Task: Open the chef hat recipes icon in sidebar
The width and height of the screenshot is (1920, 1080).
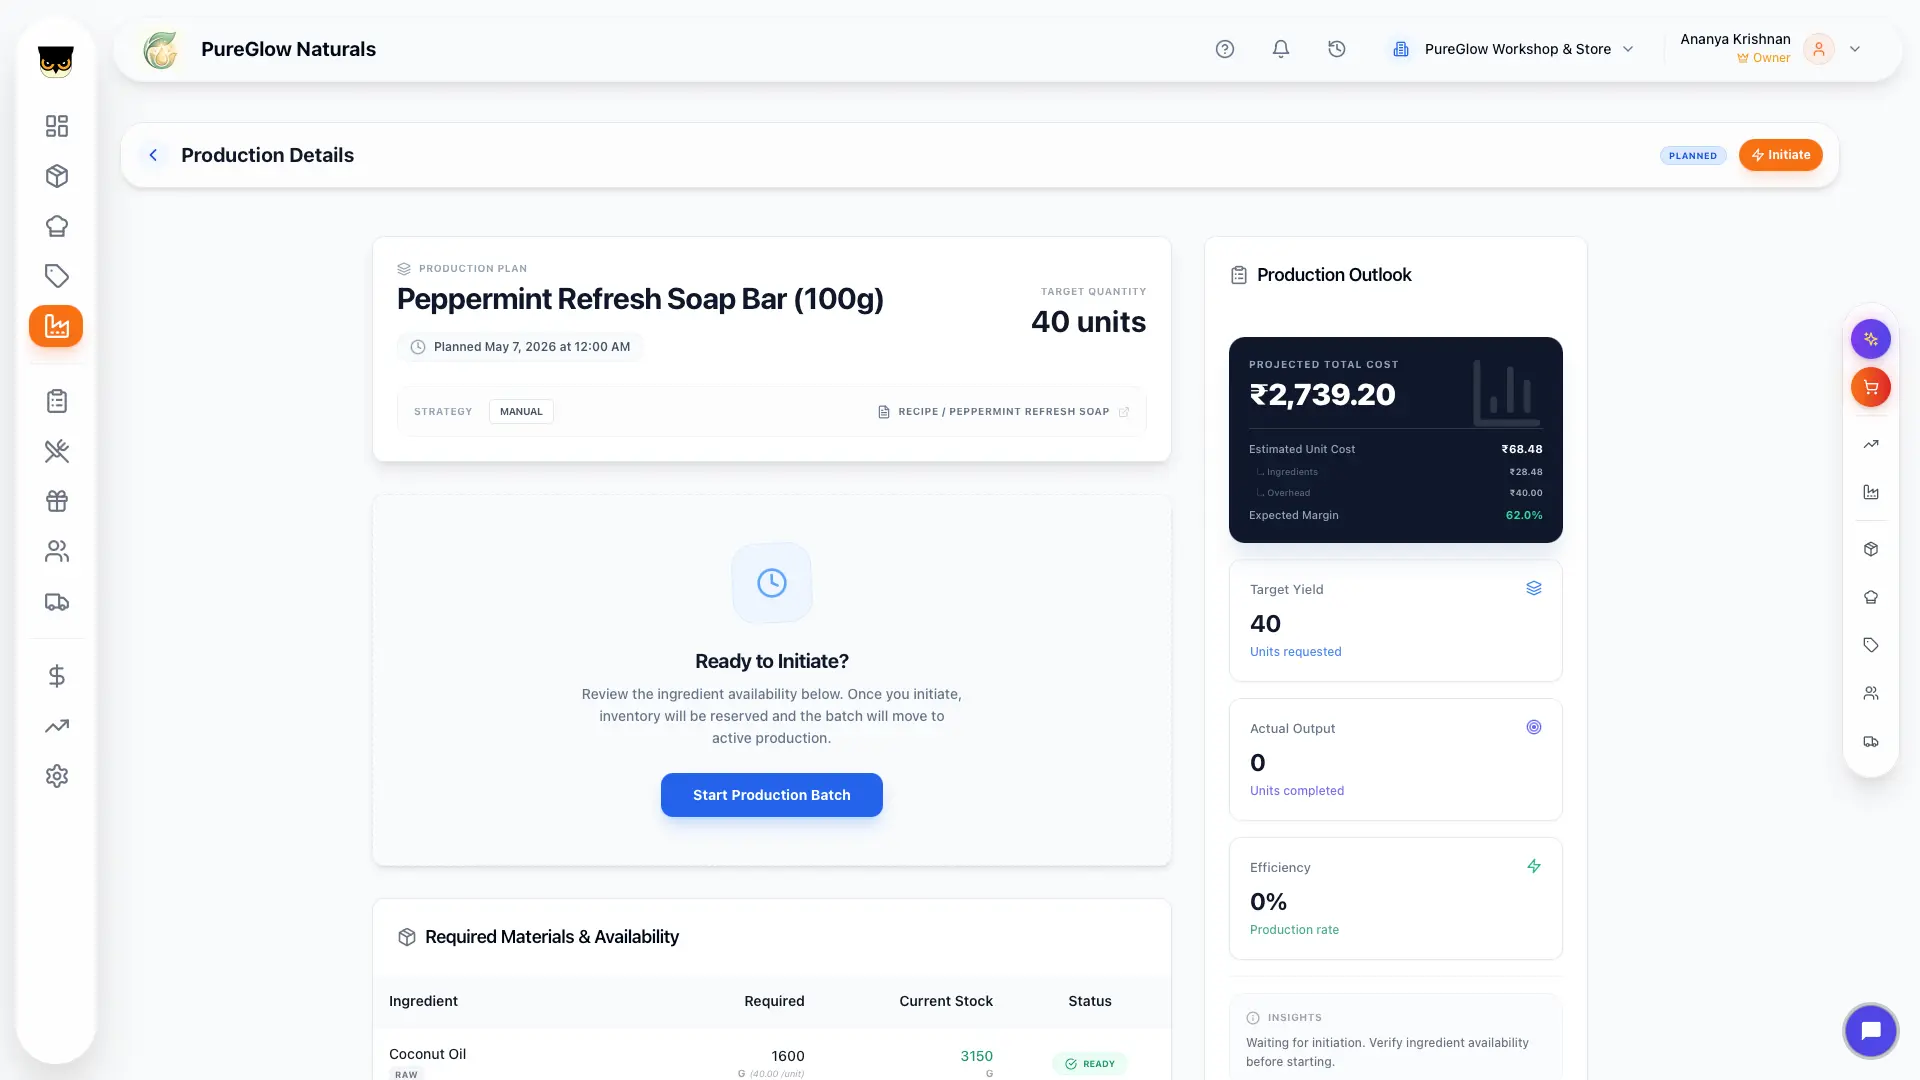Action: [x=57, y=226]
